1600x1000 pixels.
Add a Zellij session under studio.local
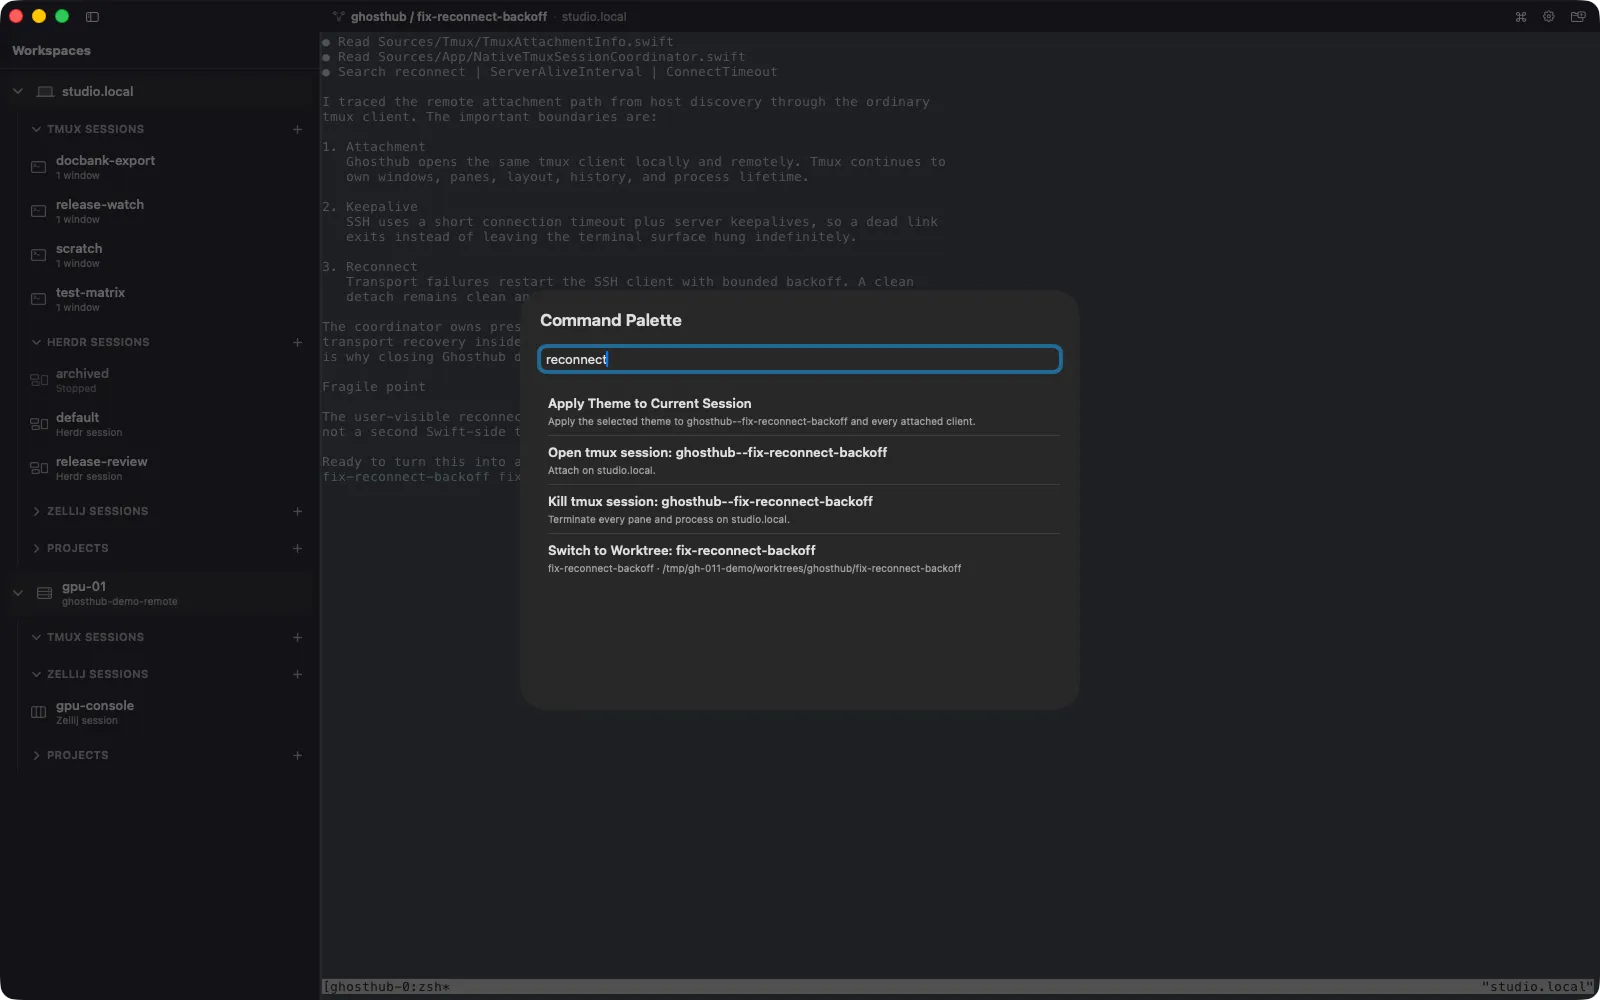coord(297,511)
